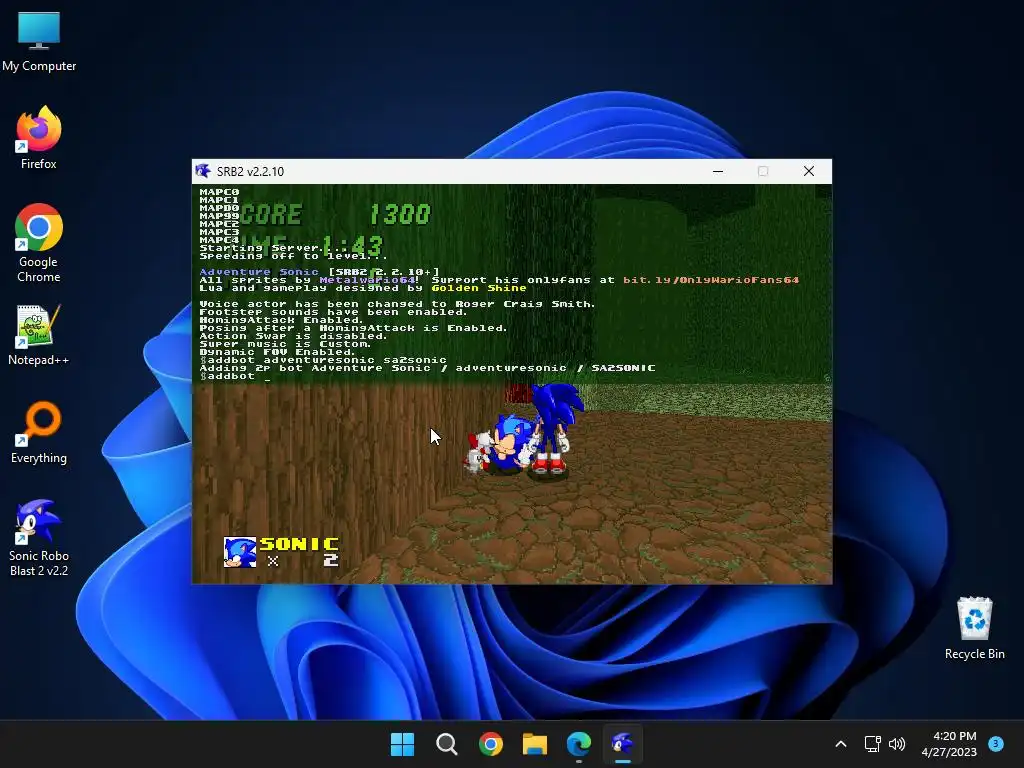Click the Sonic life icon in HUD
This screenshot has height=768, width=1024.
[x=240, y=552]
